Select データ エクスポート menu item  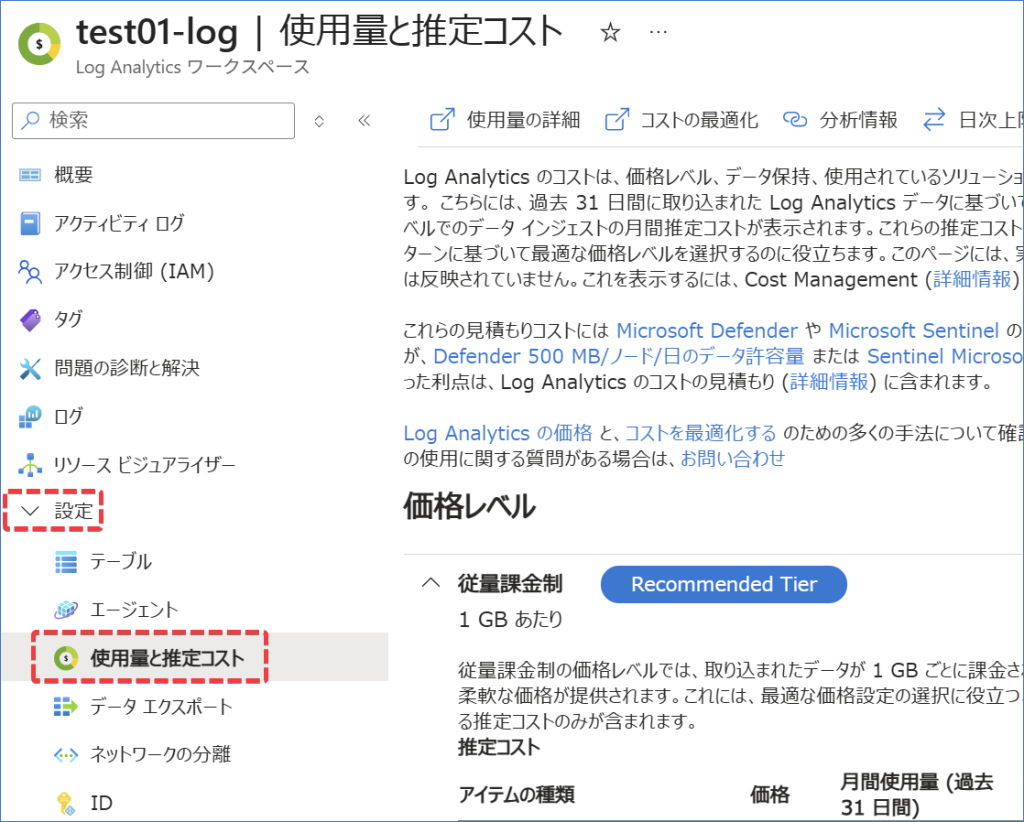(x=160, y=707)
